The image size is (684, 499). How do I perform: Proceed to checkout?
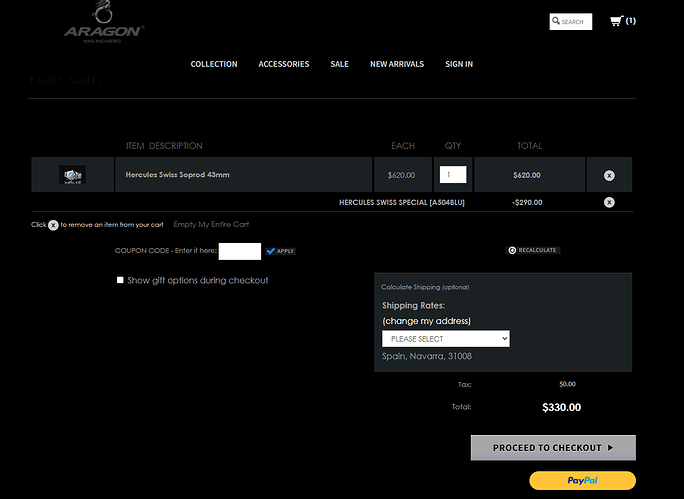coord(553,448)
